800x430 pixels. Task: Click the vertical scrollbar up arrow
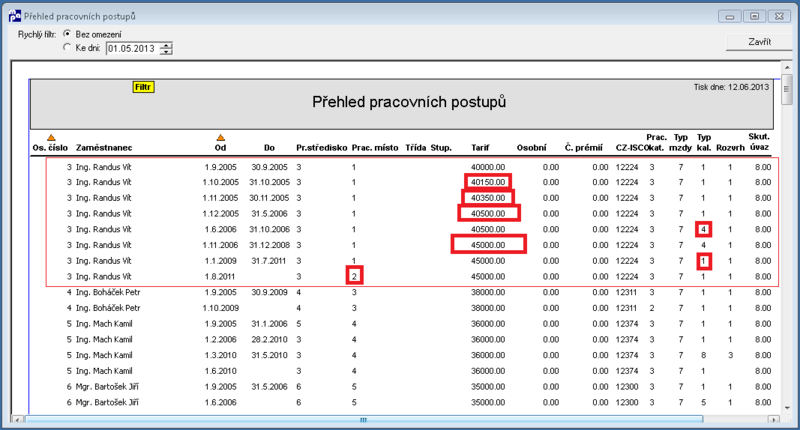click(787, 67)
